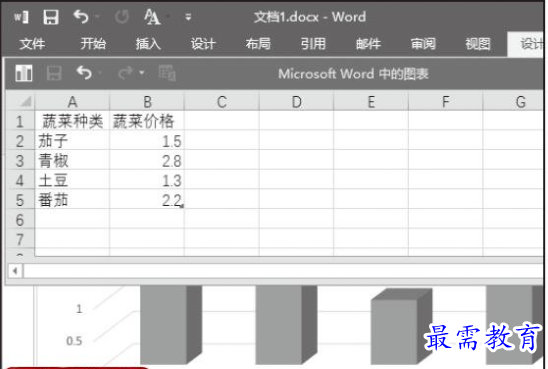
Task: Click the Word application icon in the title bar
Action: (x=21, y=17)
